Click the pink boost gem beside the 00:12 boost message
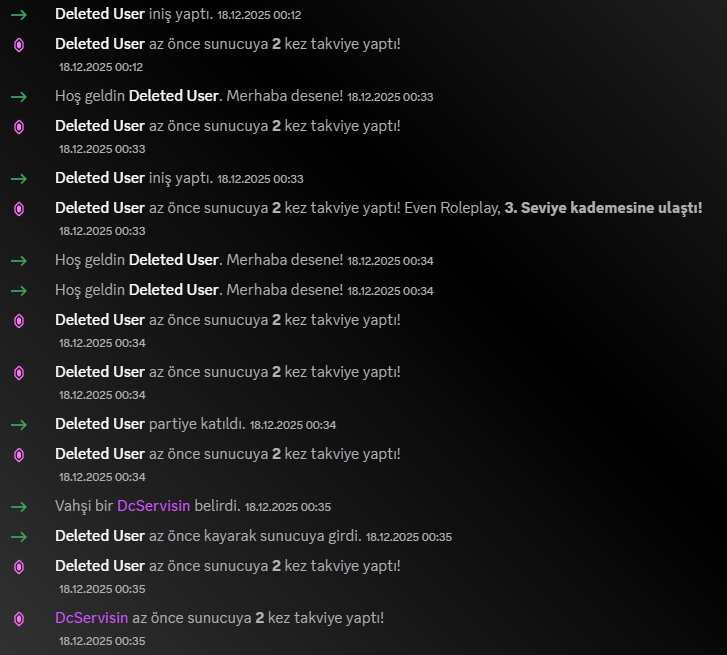Screen dimensions: 727x655 (19, 45)
